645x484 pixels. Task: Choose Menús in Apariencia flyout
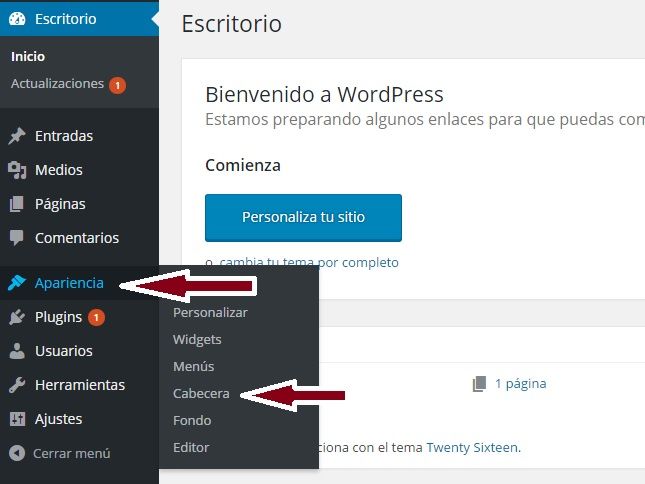coord(193,366)
